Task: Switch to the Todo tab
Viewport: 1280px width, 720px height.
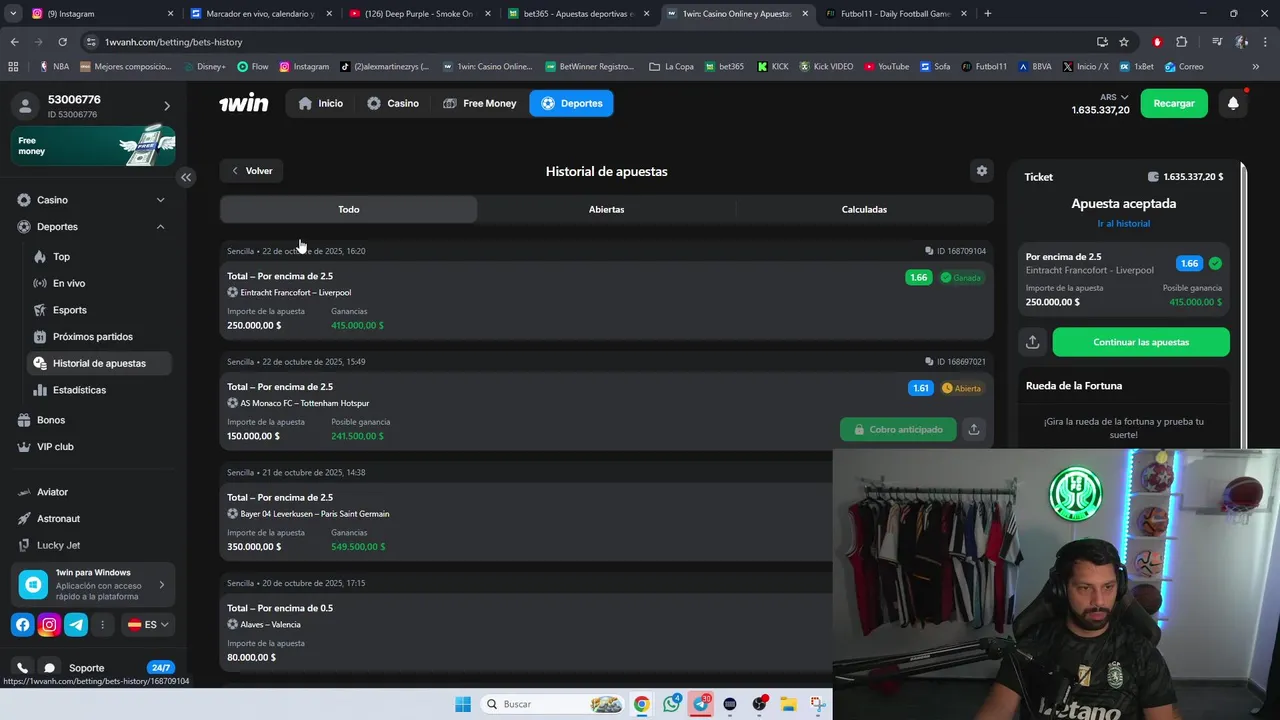Action: tap(349, 209)
